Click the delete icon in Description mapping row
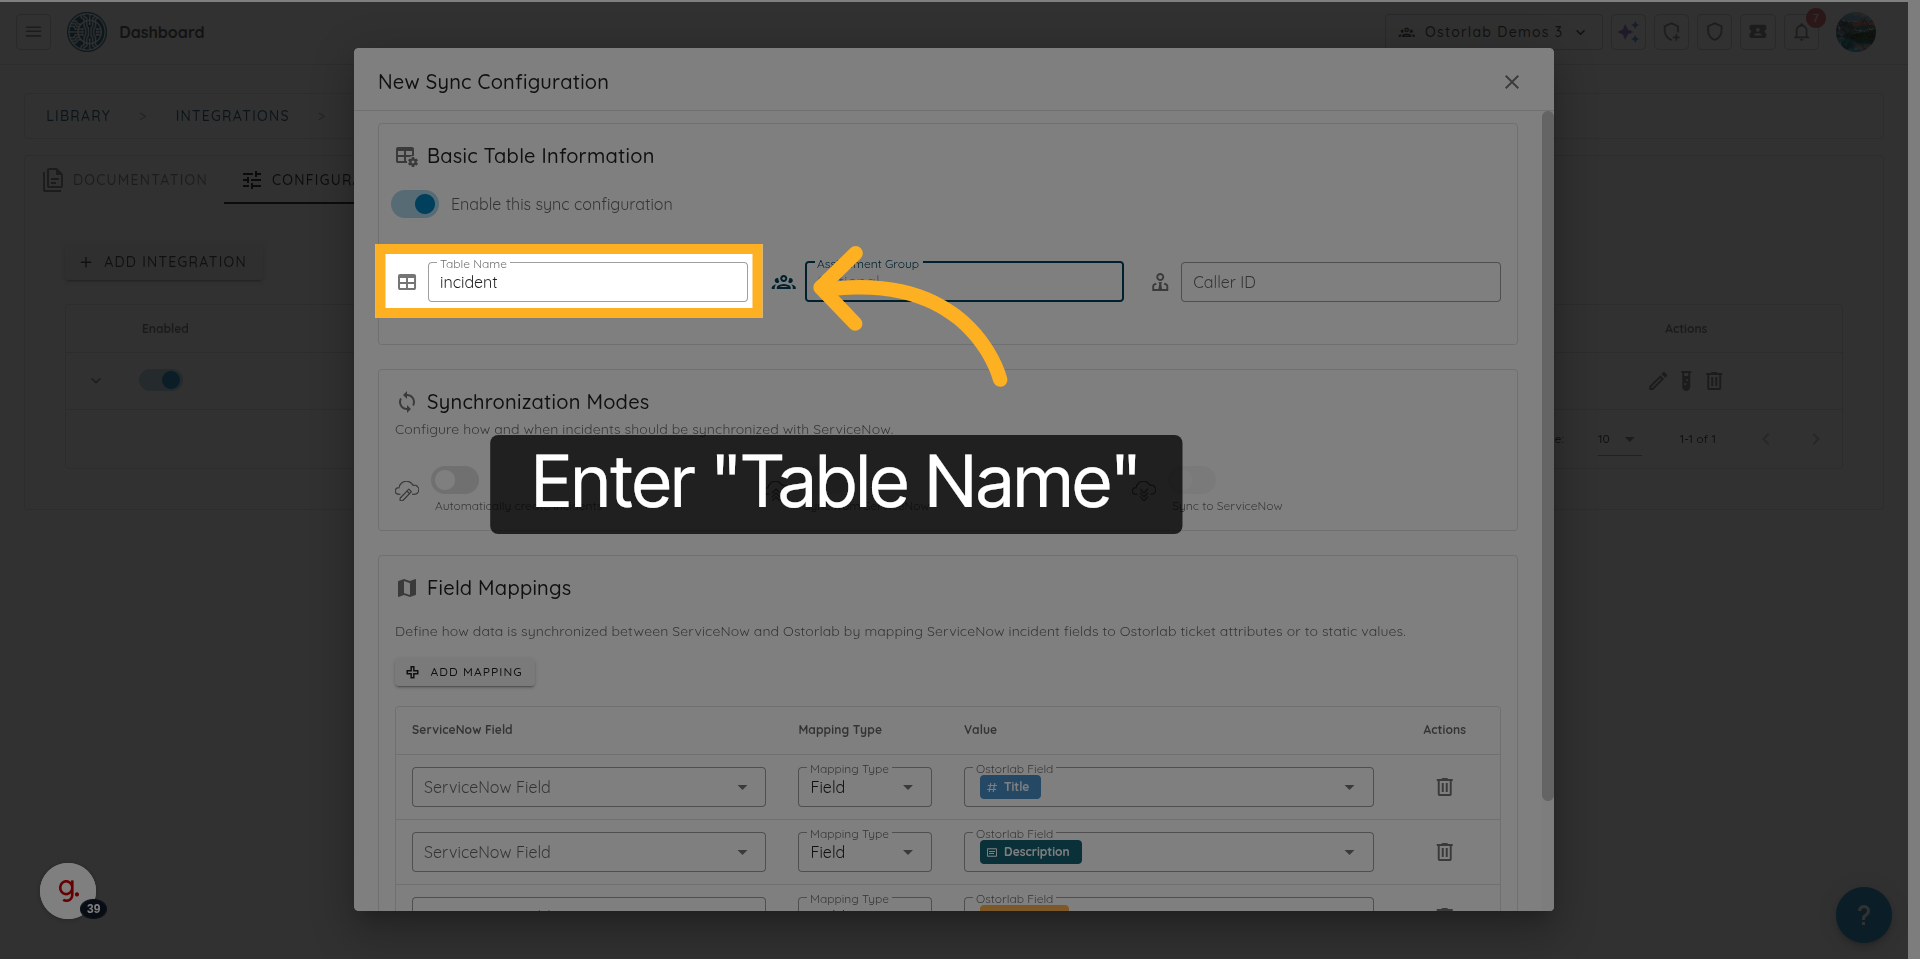This screenshot has height=959, width=1920. 1444,852
